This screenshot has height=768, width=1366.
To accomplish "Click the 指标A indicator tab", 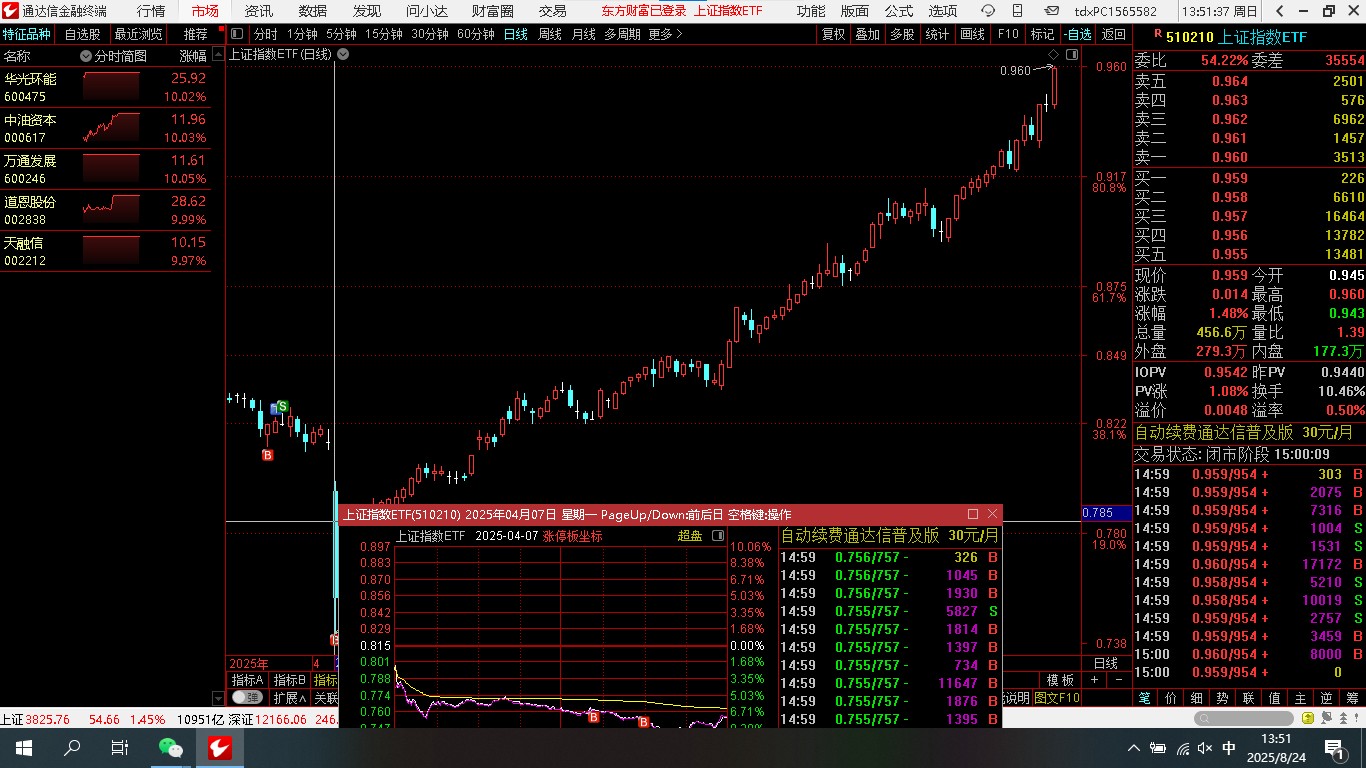I will [x=247, y=680].
